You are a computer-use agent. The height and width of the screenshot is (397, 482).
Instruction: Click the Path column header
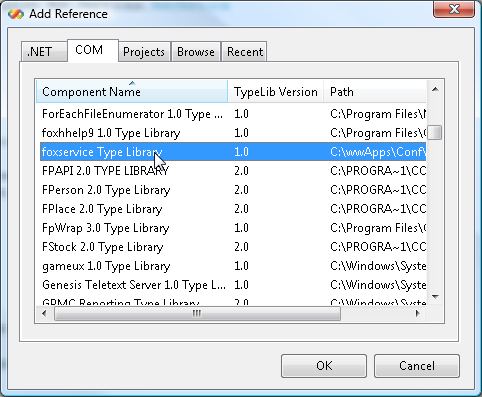point(375,91)
